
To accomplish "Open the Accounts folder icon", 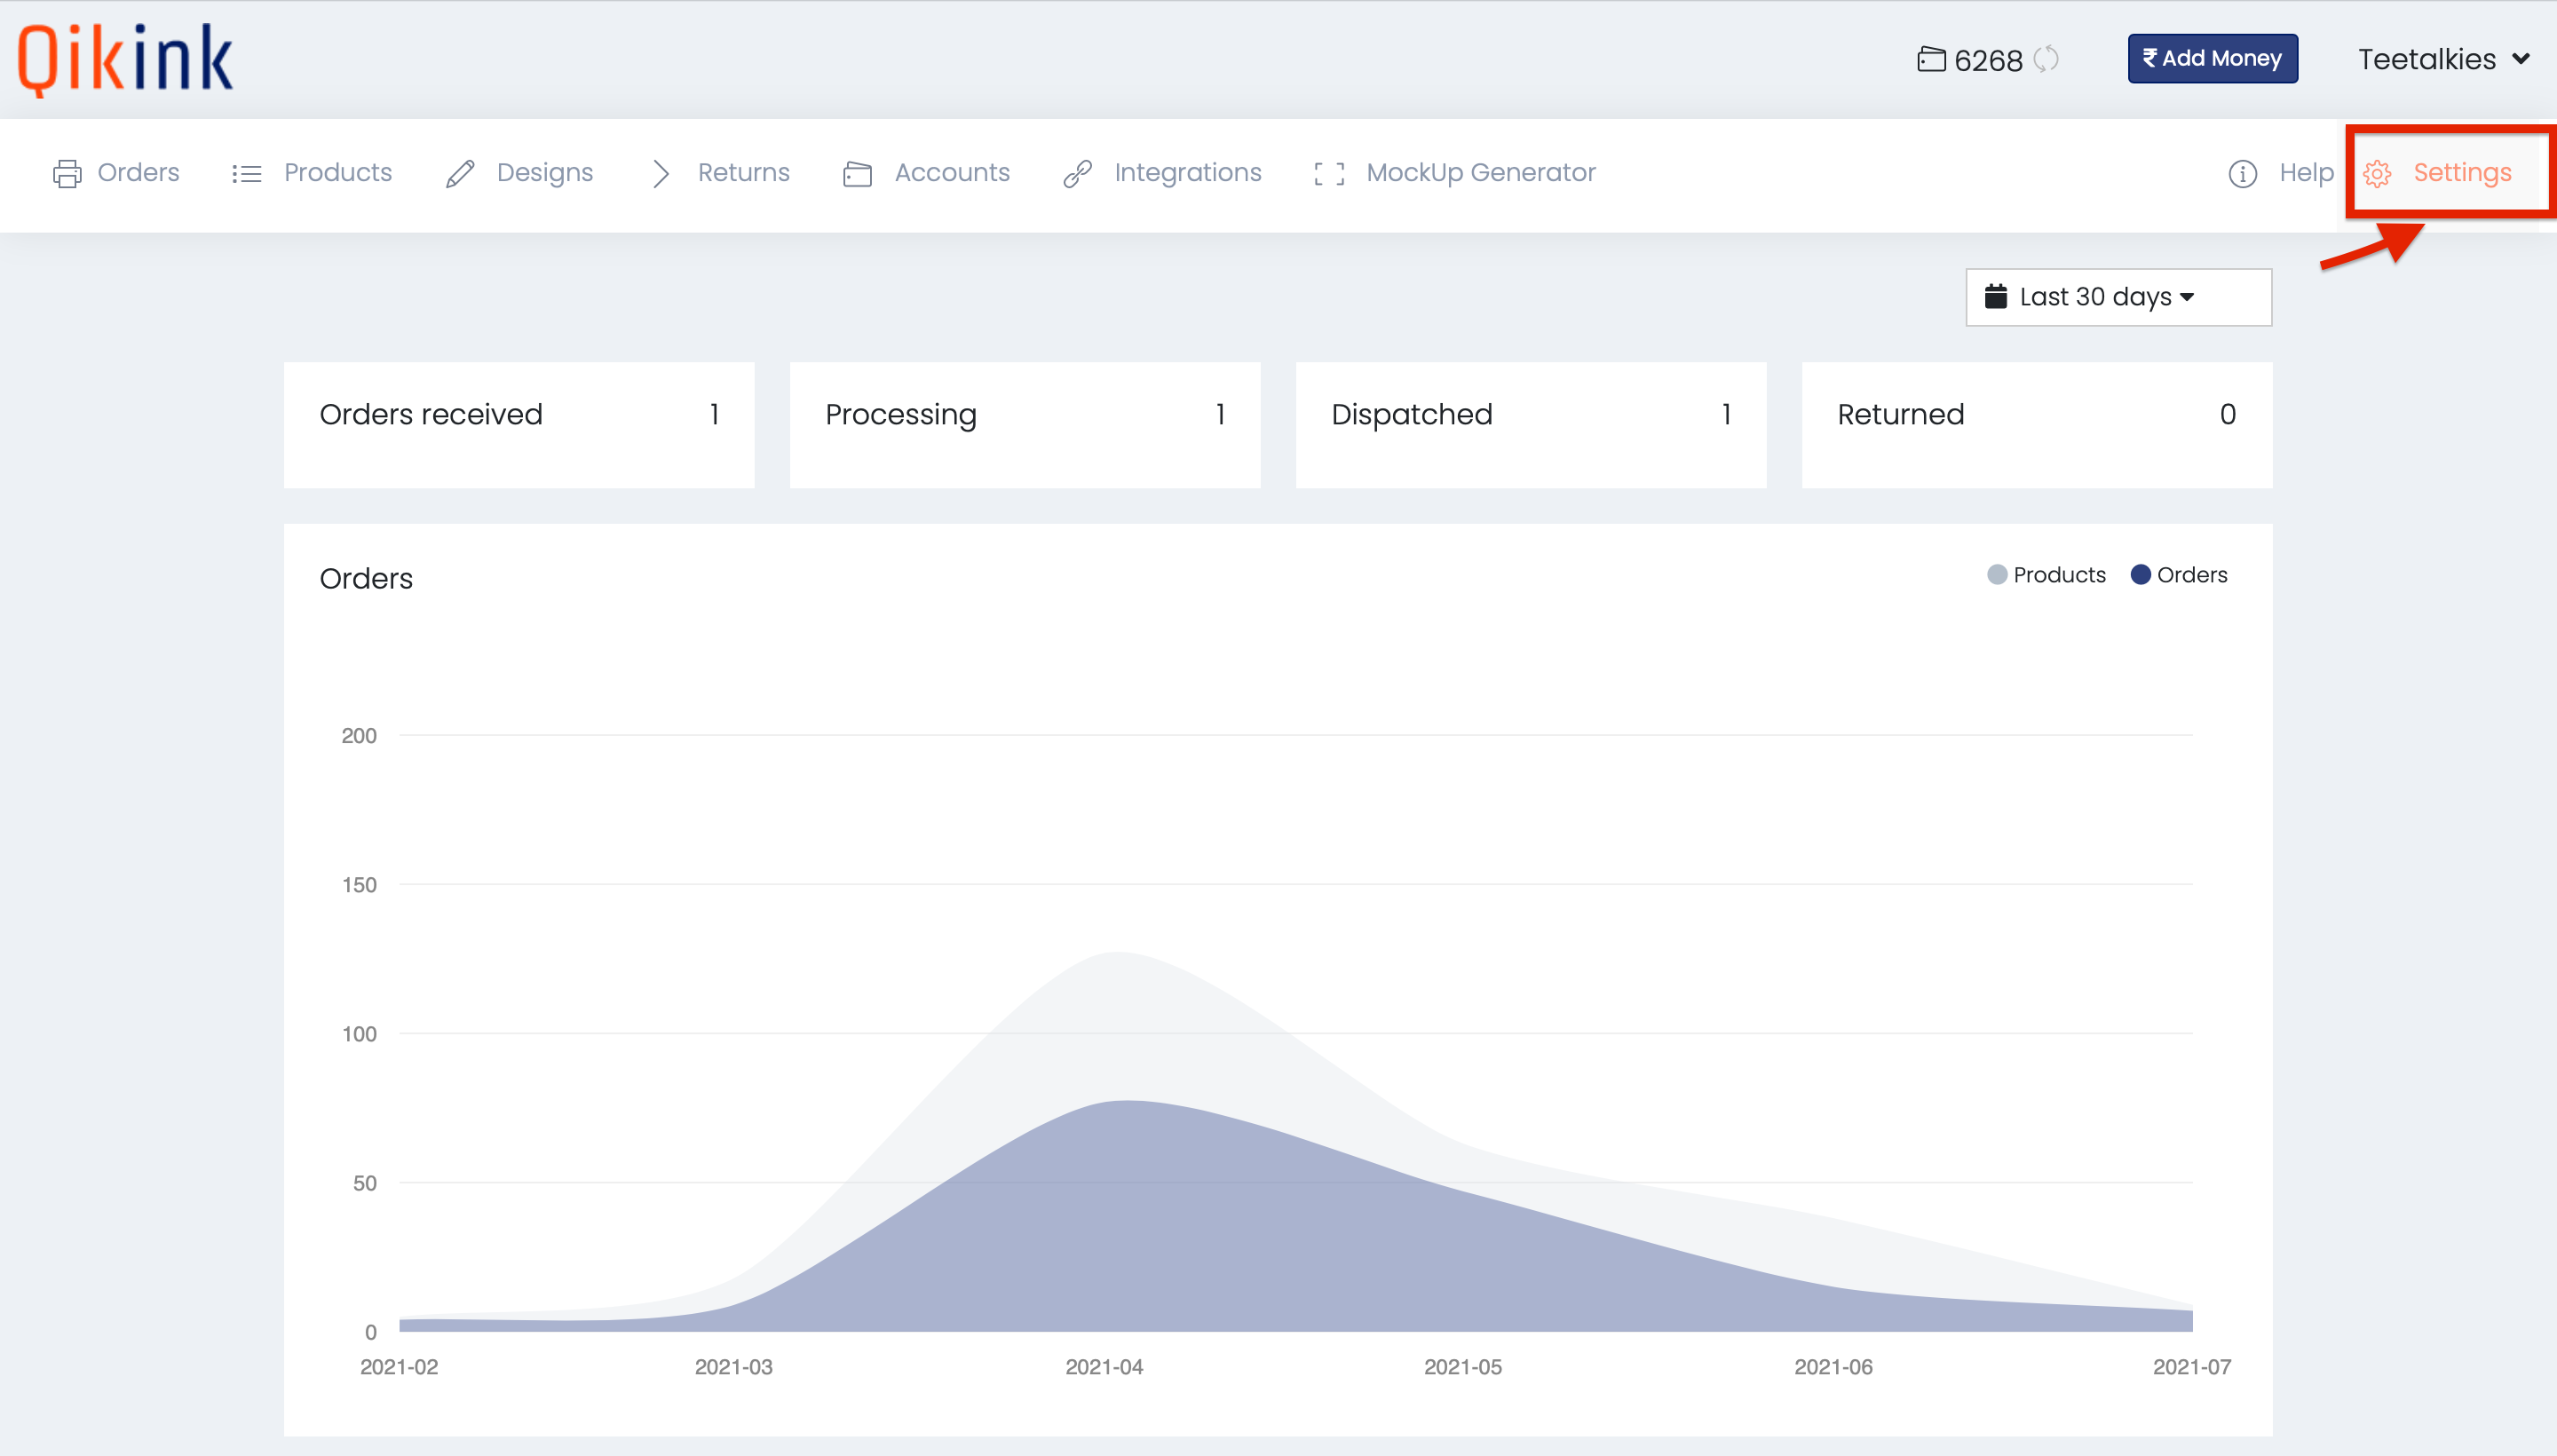I will pos(855,172).
